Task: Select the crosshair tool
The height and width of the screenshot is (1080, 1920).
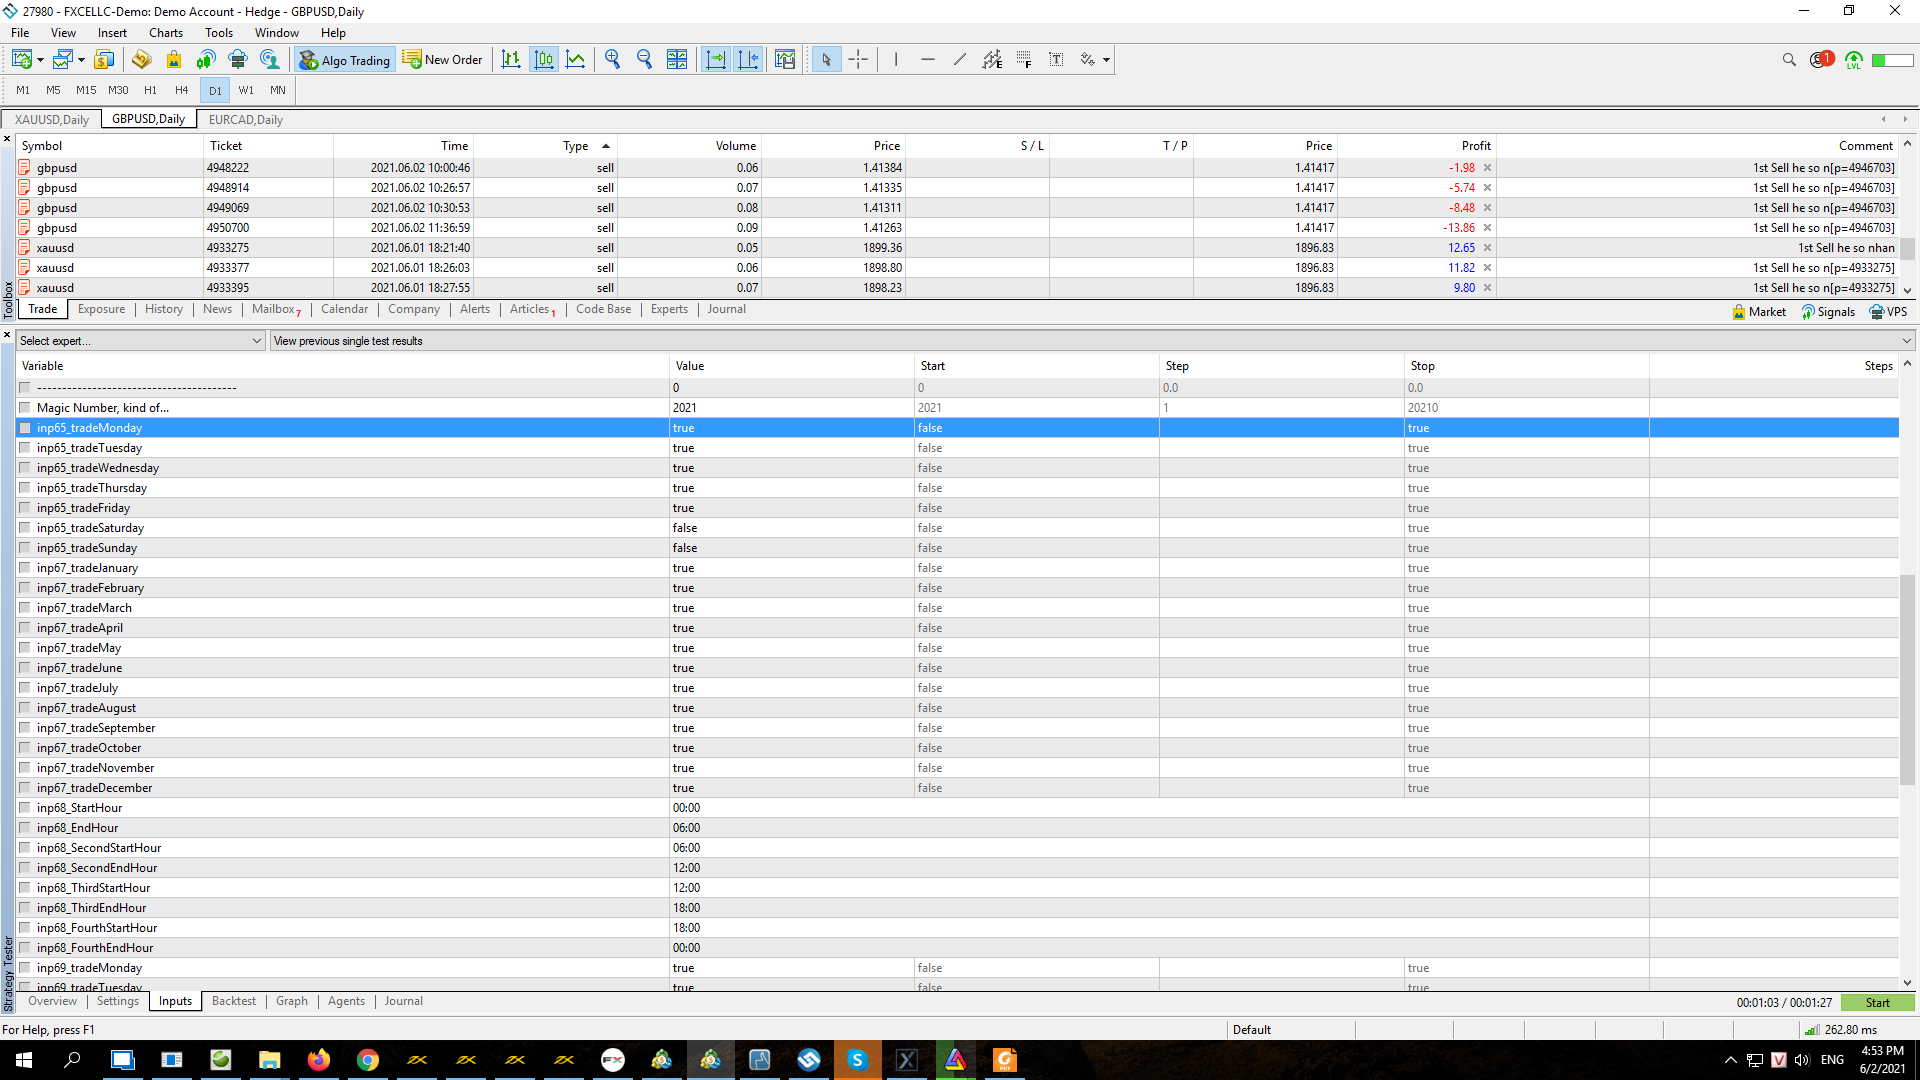Action: point(858,60)
